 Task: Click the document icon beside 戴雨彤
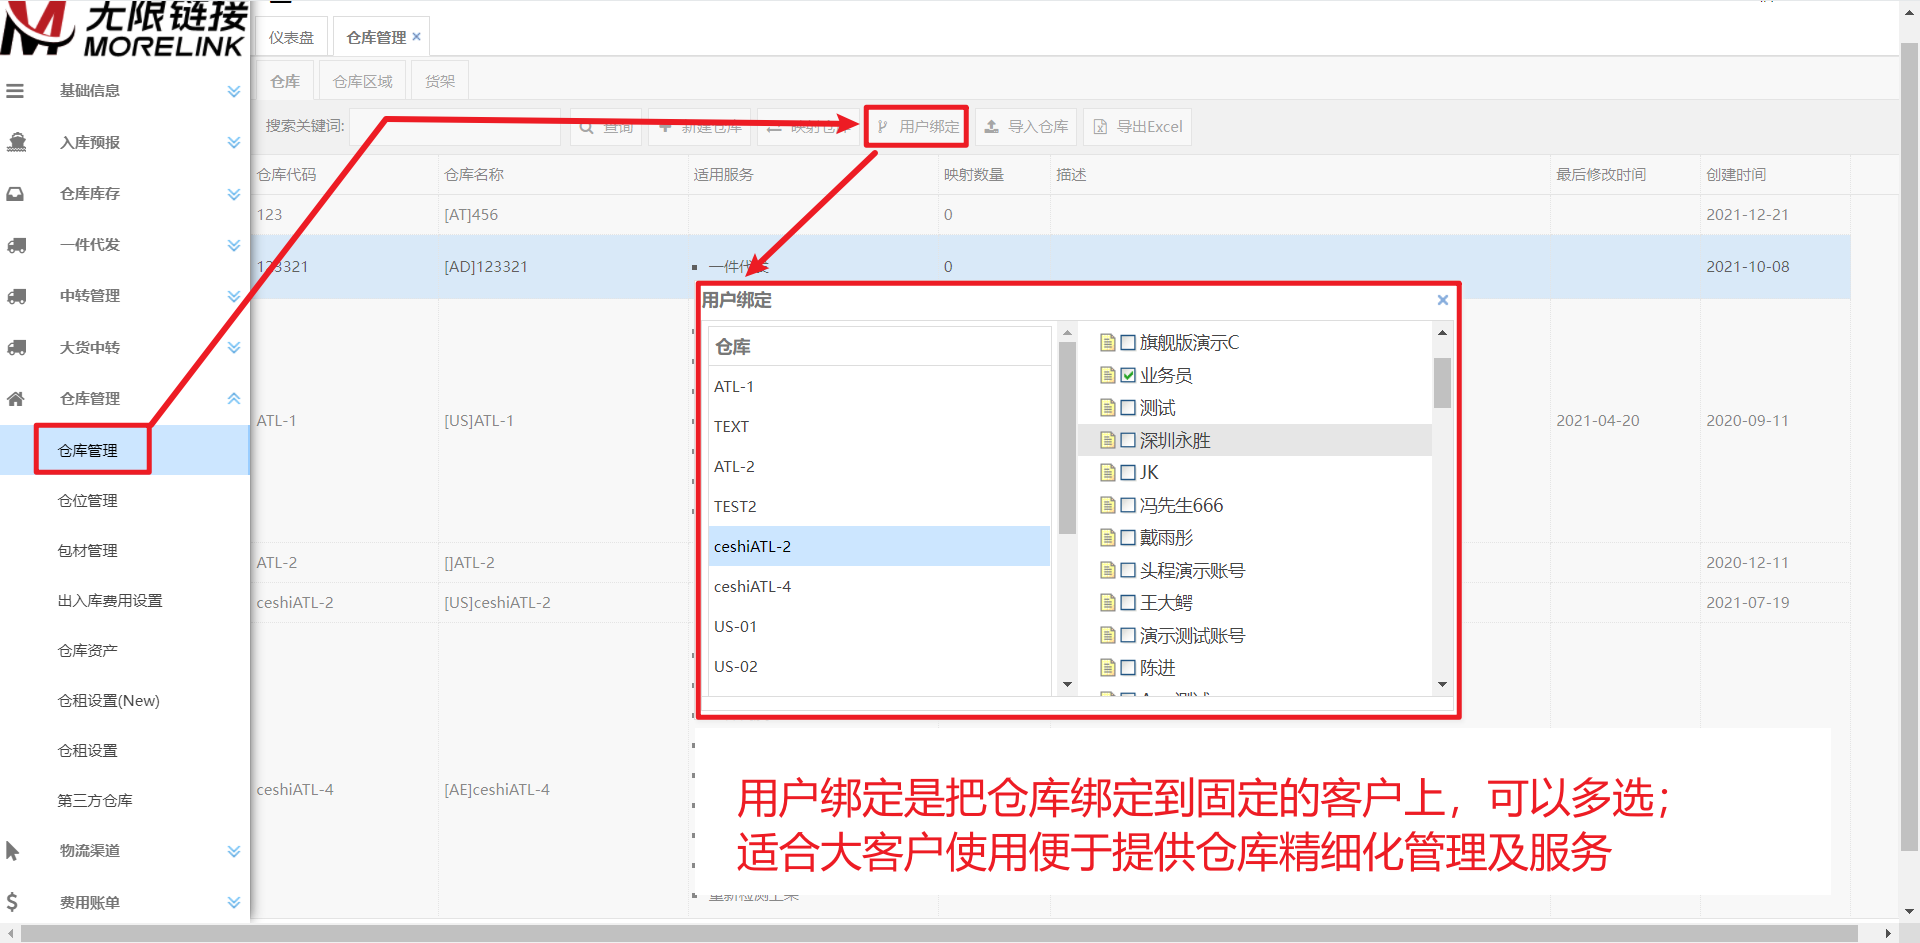point(1108,538)
